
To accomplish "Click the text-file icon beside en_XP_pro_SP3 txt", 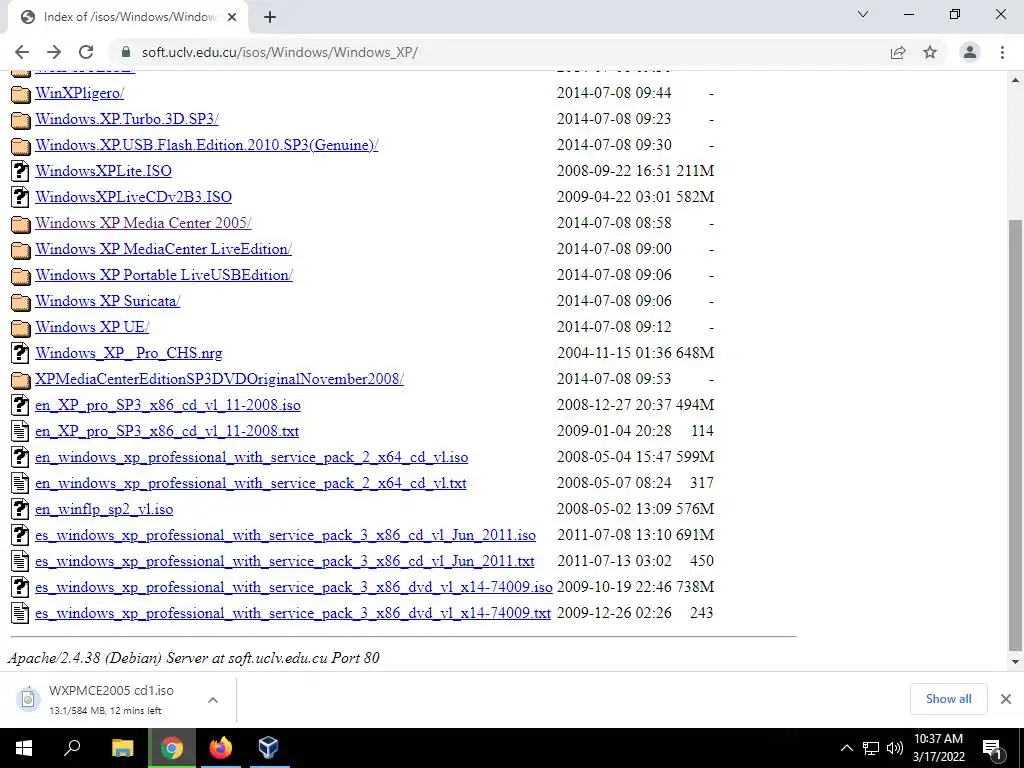I will [x=21, y=431].
